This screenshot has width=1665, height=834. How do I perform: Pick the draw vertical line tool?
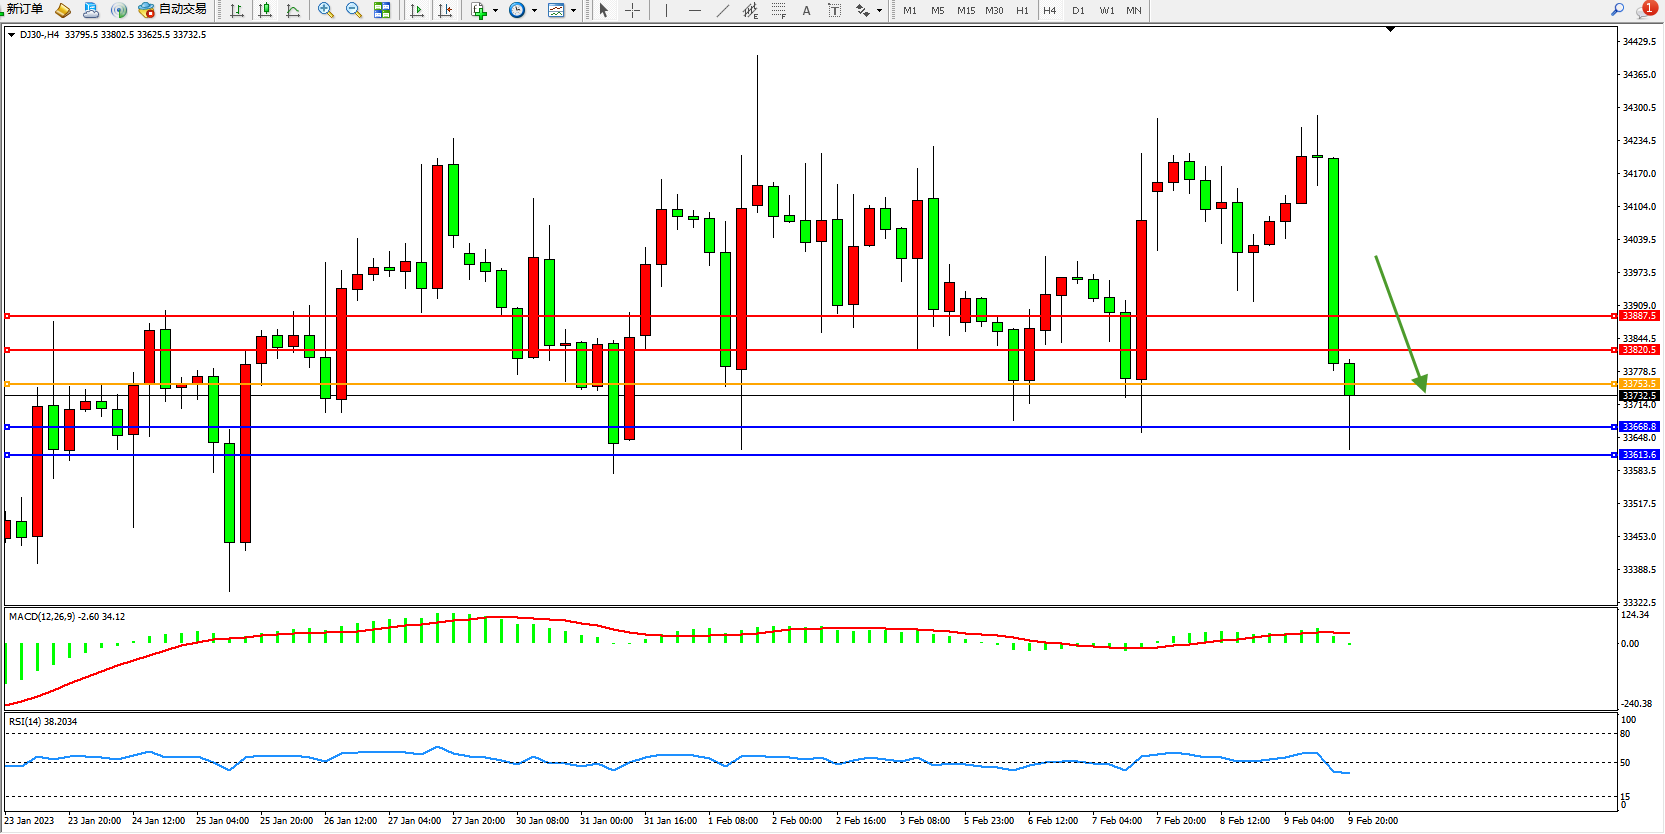666,10
